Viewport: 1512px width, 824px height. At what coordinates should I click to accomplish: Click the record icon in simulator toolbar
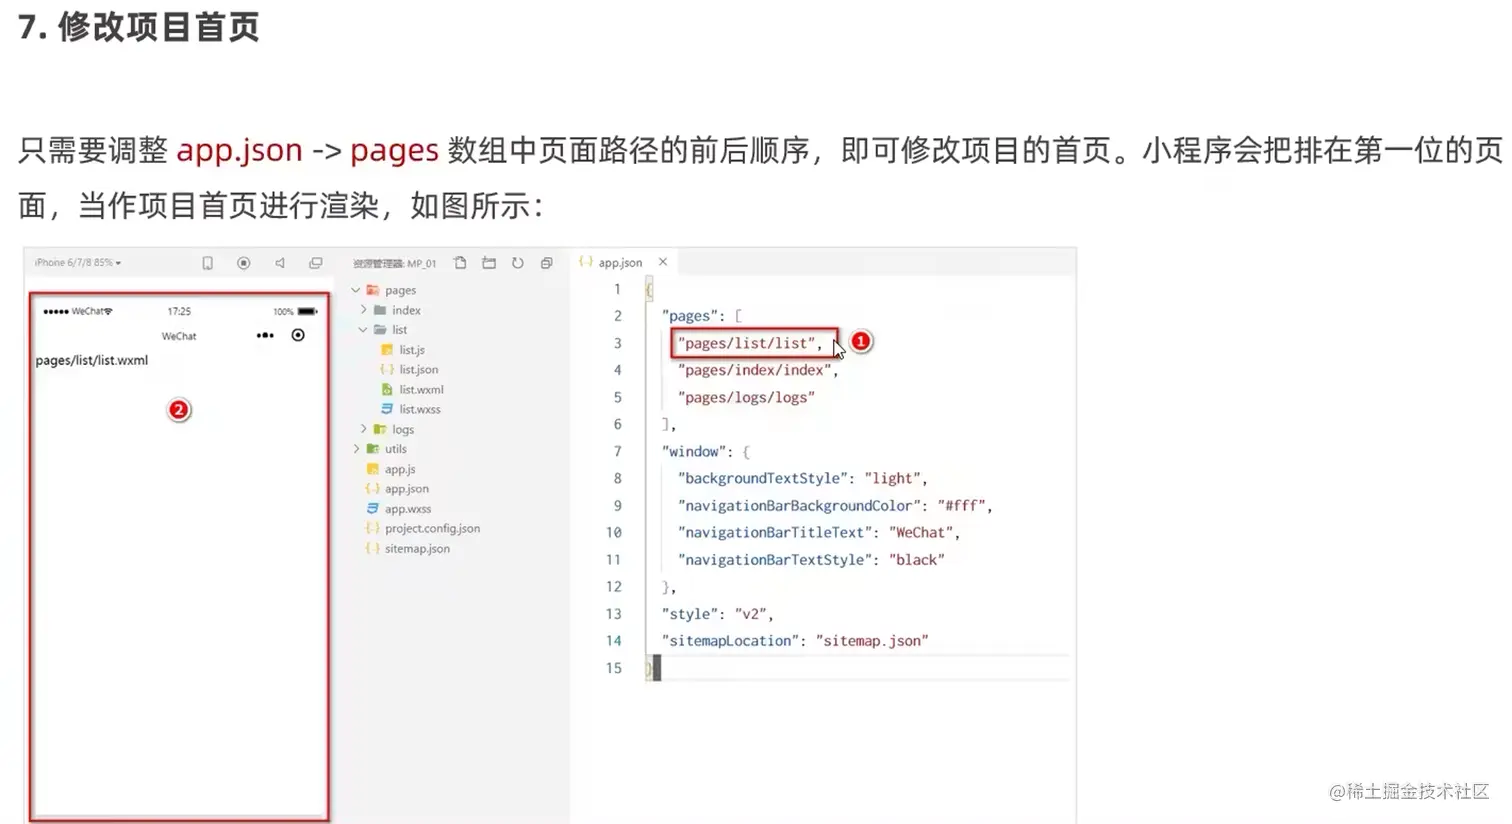(243, 263)
